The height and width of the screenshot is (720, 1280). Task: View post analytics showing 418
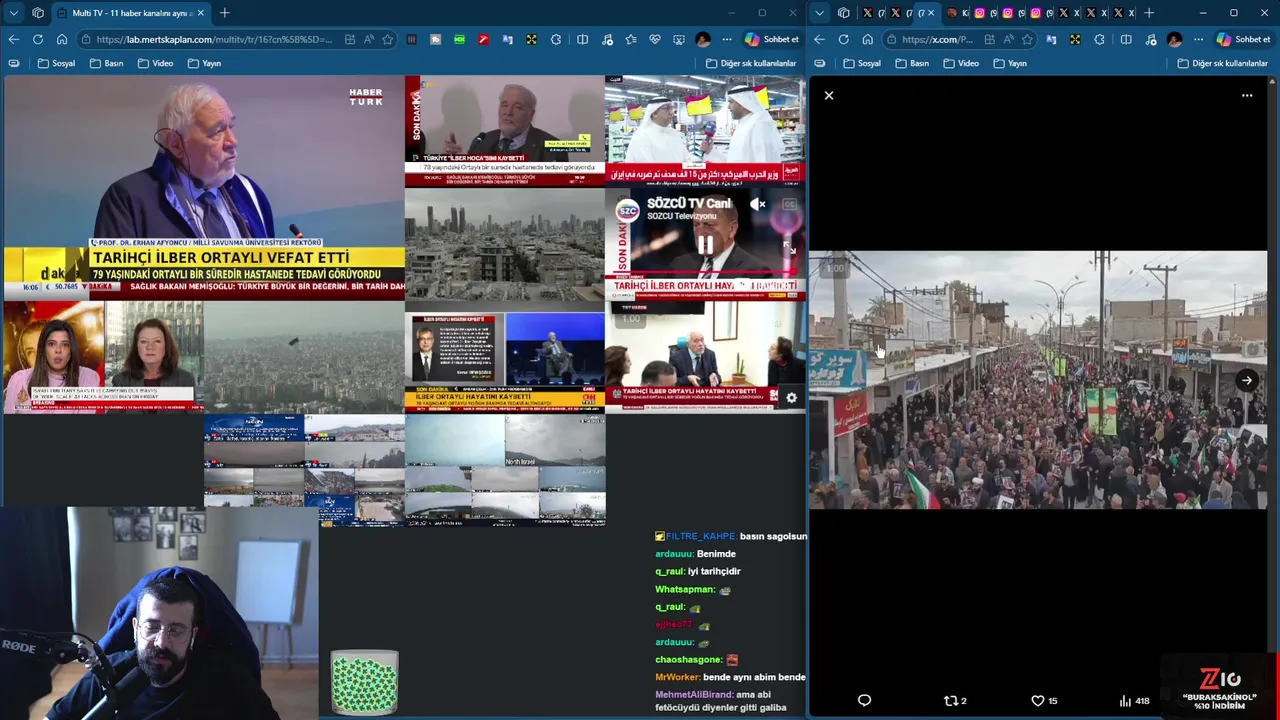[1134, 700]
